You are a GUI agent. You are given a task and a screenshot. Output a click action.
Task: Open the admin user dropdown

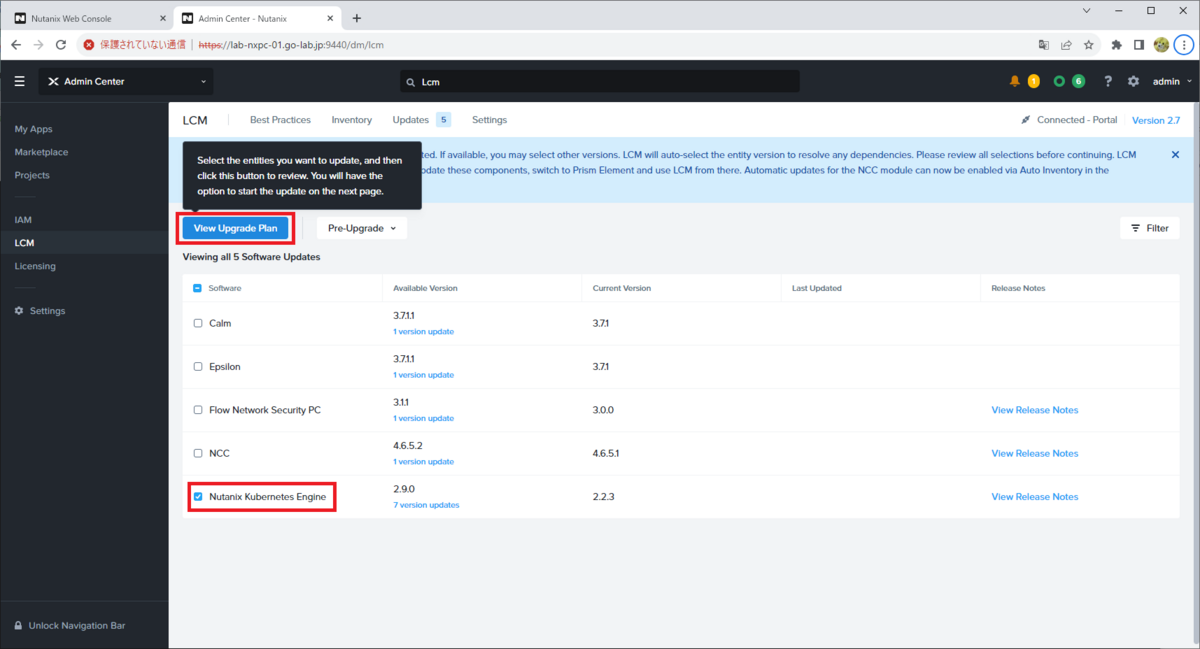[1172, 81]
